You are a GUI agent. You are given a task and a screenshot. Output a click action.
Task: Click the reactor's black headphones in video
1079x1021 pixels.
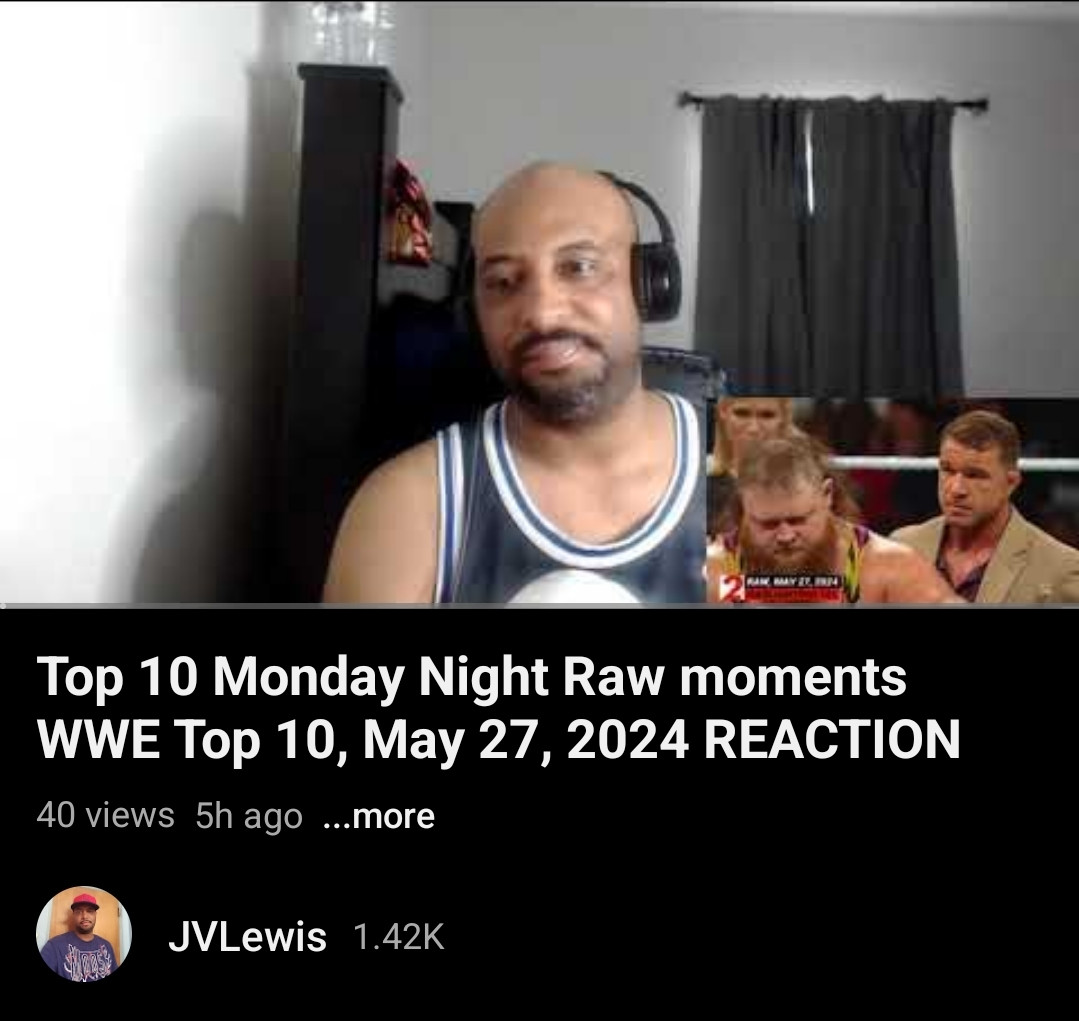point(654,255)
